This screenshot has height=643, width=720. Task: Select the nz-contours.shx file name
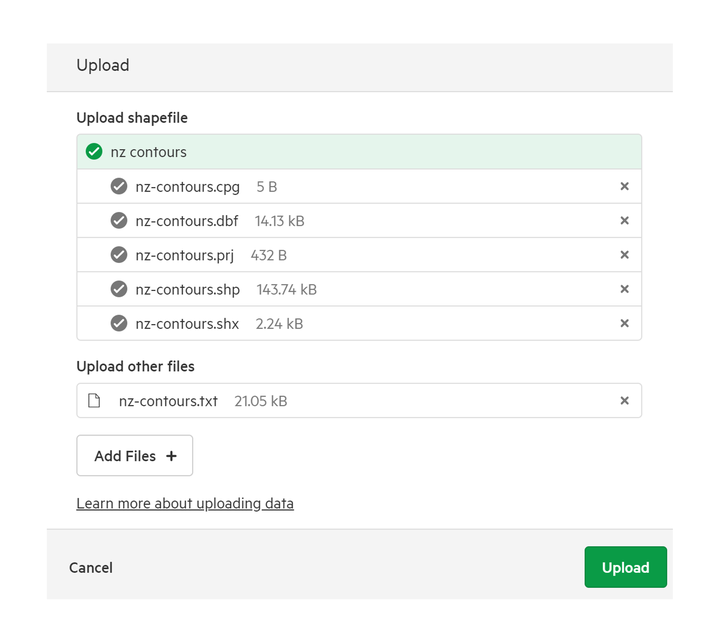point(187,324)
